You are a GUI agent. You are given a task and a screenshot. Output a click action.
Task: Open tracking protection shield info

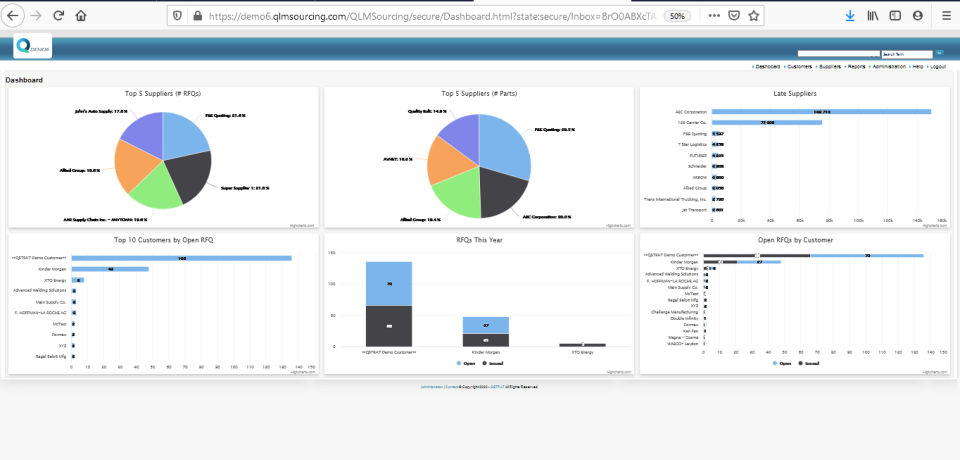pos(178,16)
